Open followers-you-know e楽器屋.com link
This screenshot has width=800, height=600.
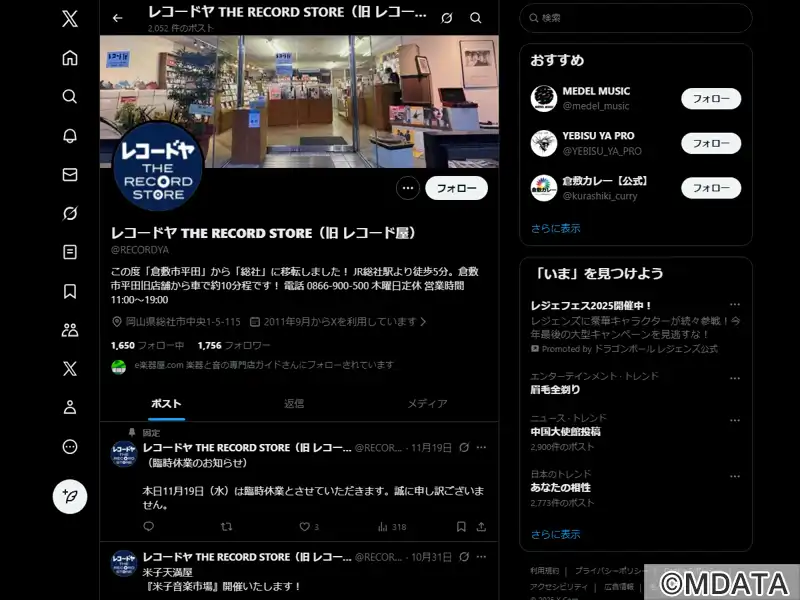(x=264, y=365)
